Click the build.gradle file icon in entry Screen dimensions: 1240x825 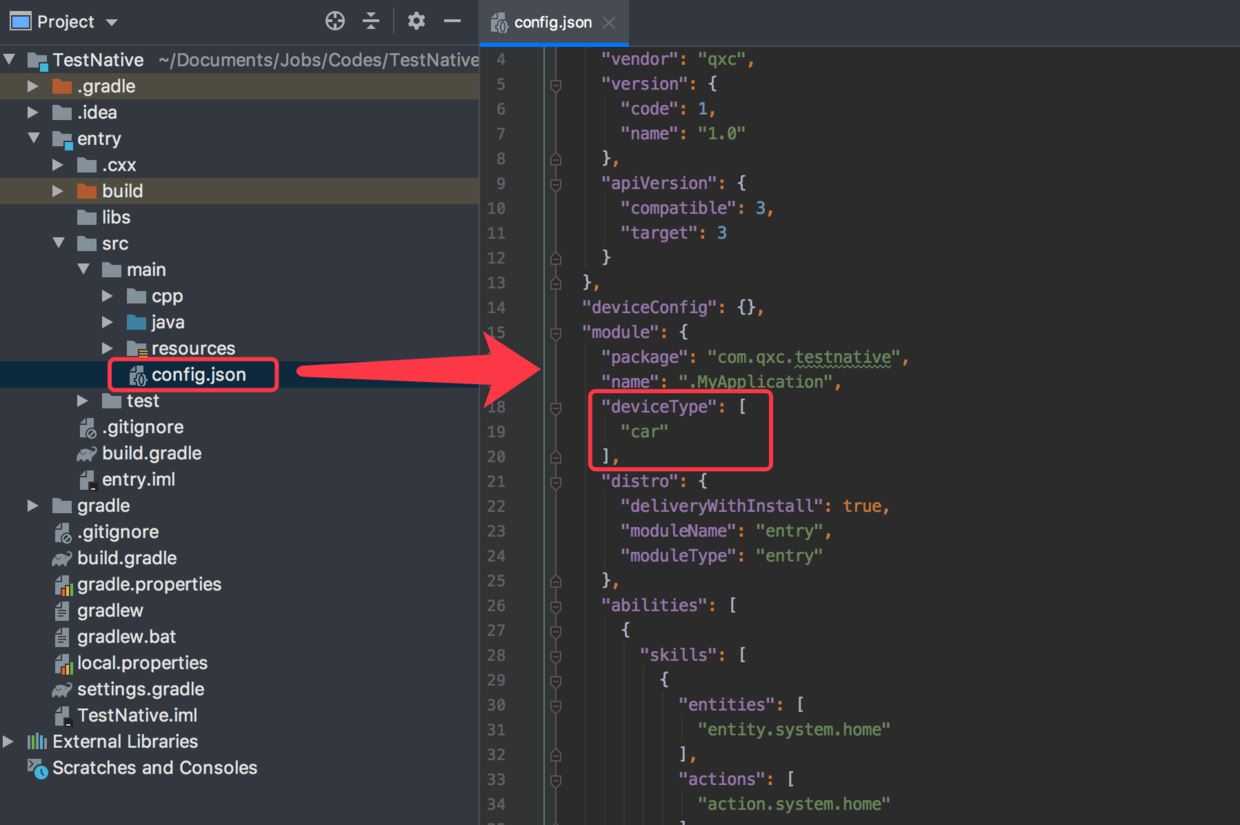point(87,453)
